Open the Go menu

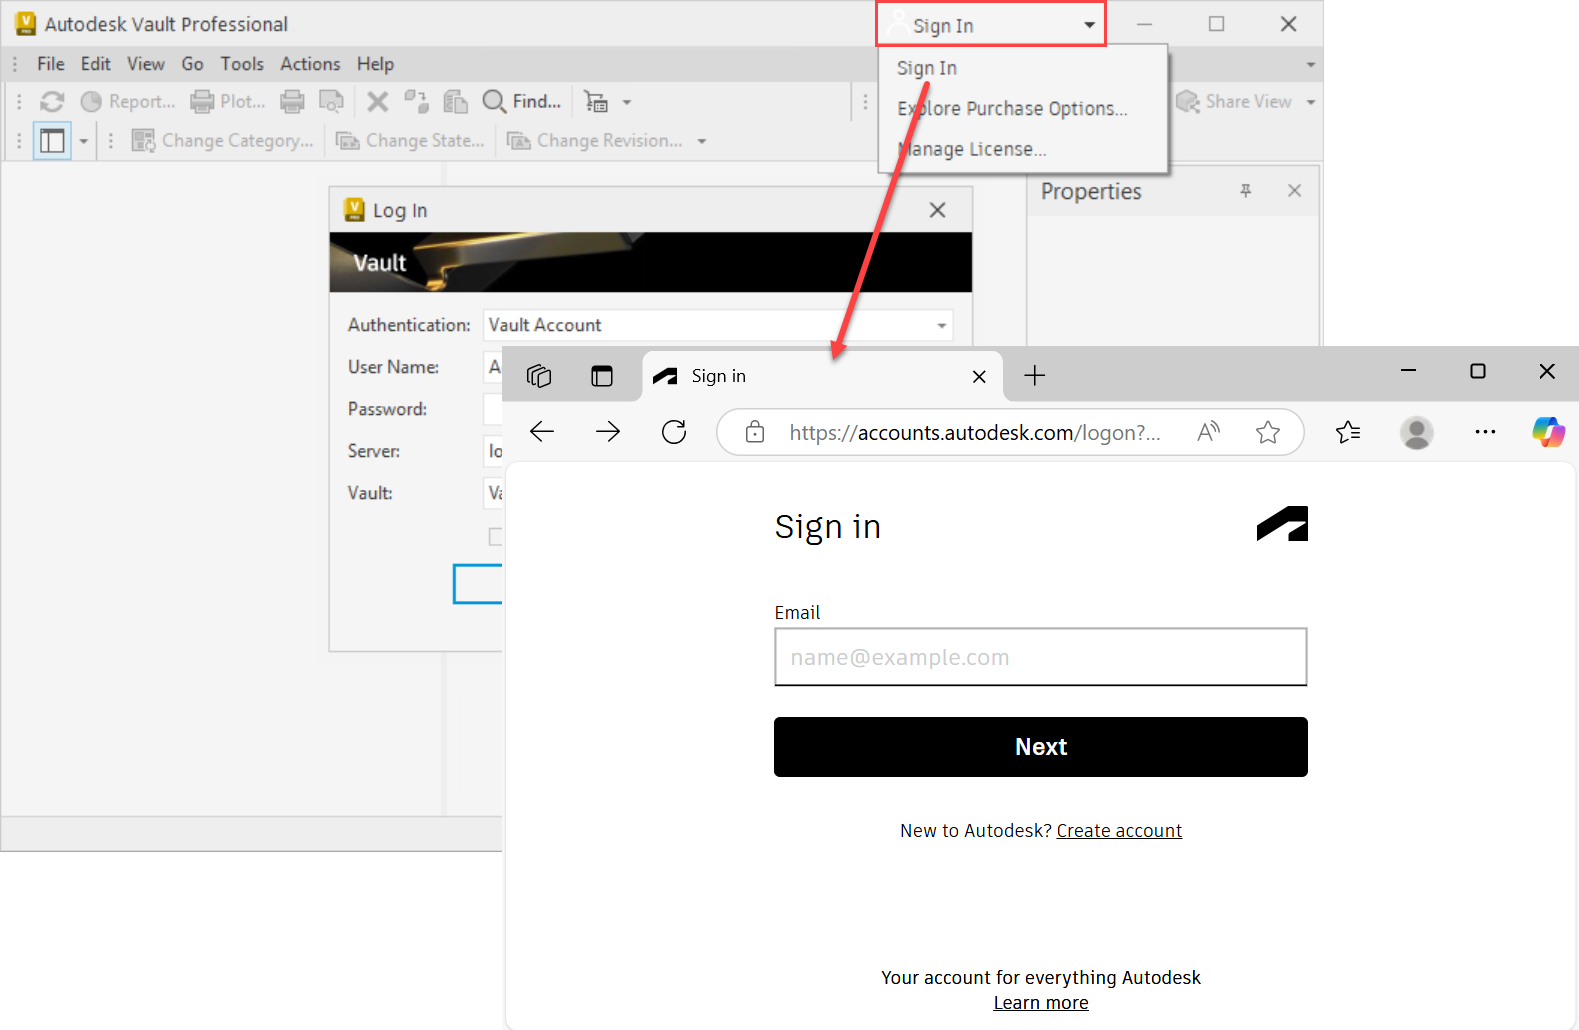193,64
